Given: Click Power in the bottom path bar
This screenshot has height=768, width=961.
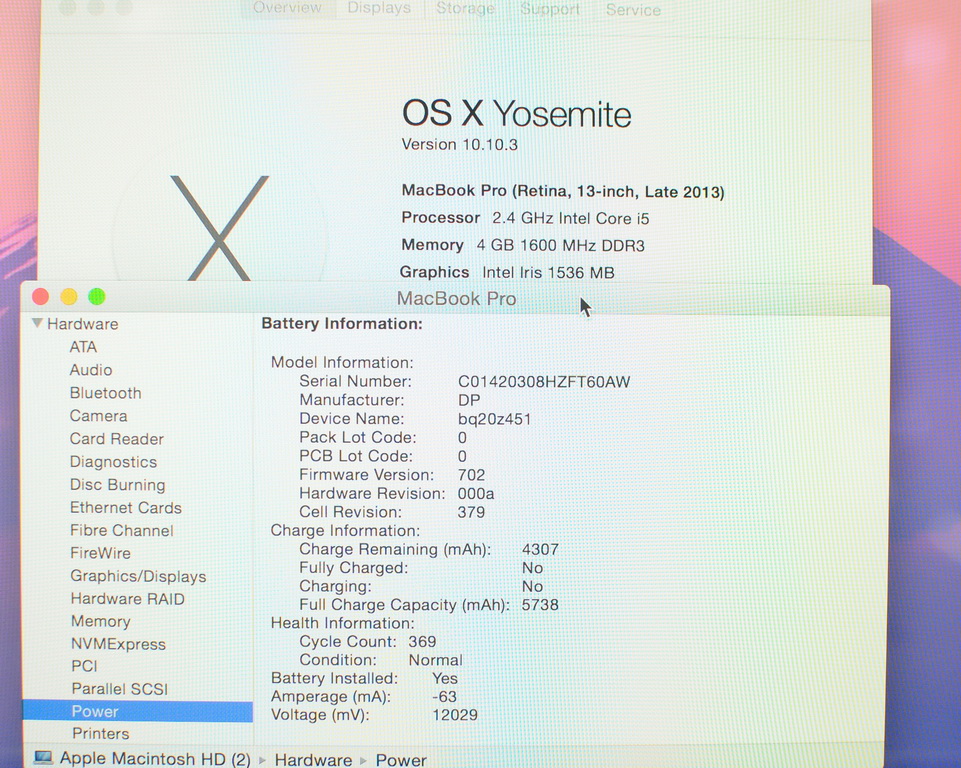Looking at the screenshot, I should pos(401,761).
